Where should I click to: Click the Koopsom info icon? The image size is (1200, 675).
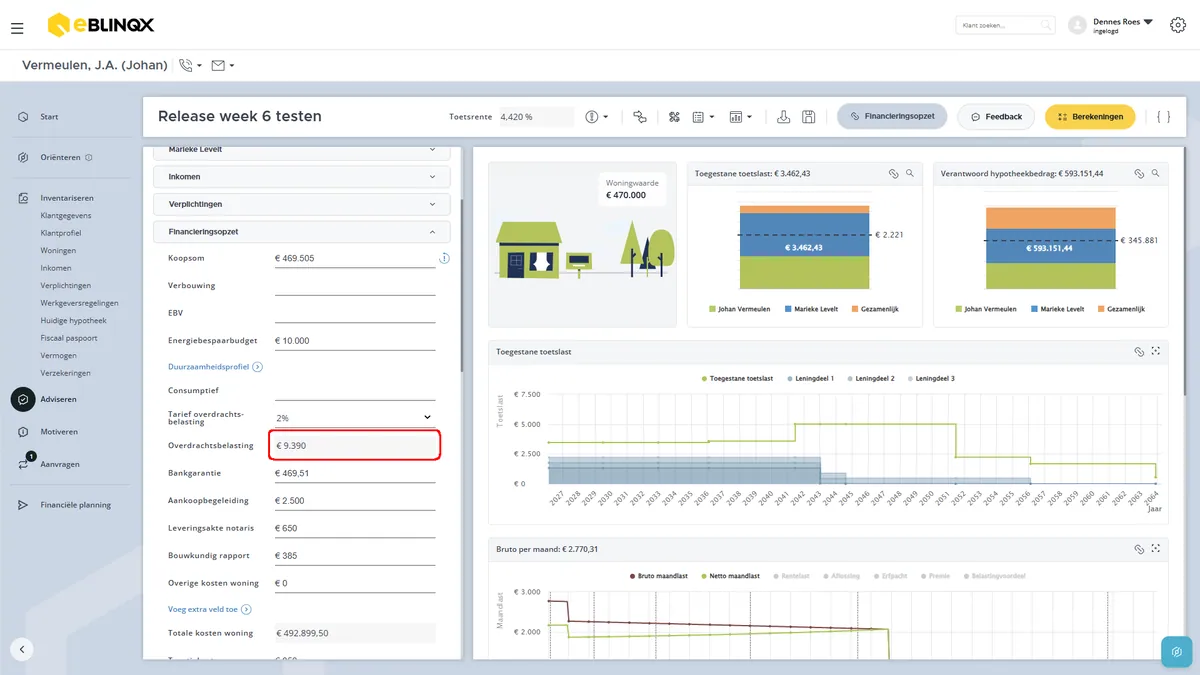[x=444, y=259]
